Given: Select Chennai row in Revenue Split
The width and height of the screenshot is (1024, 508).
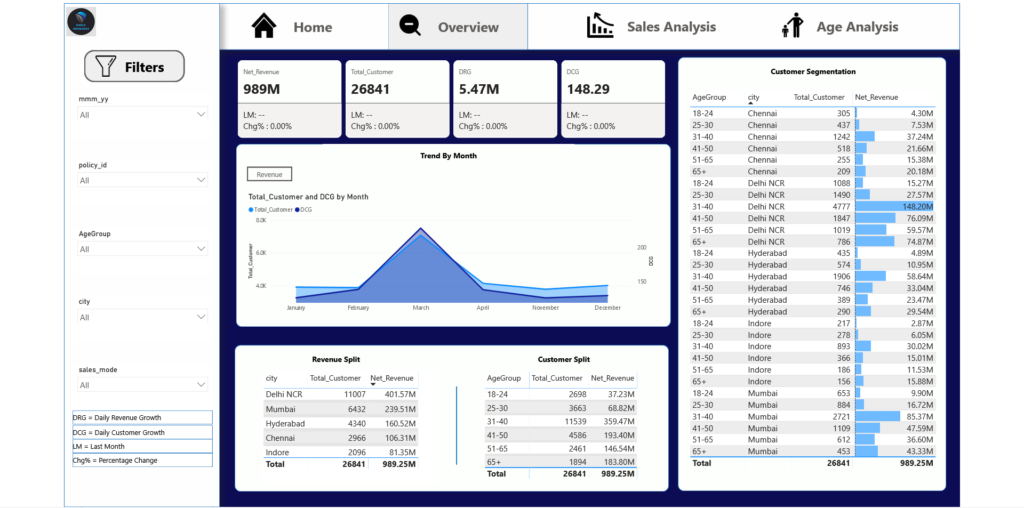Looking at the screenshot, I should point(341,437).
